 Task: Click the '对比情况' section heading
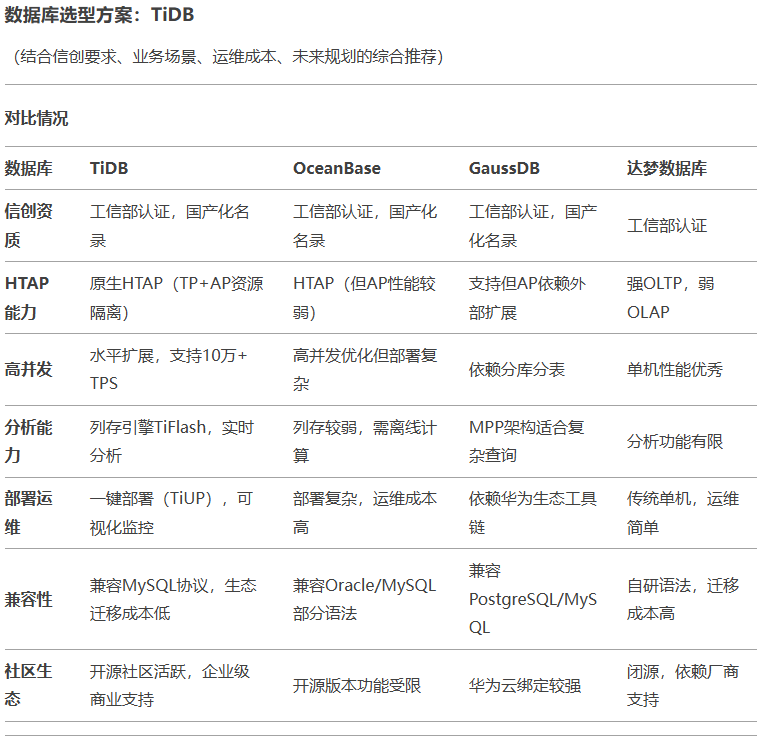[37, 118]
